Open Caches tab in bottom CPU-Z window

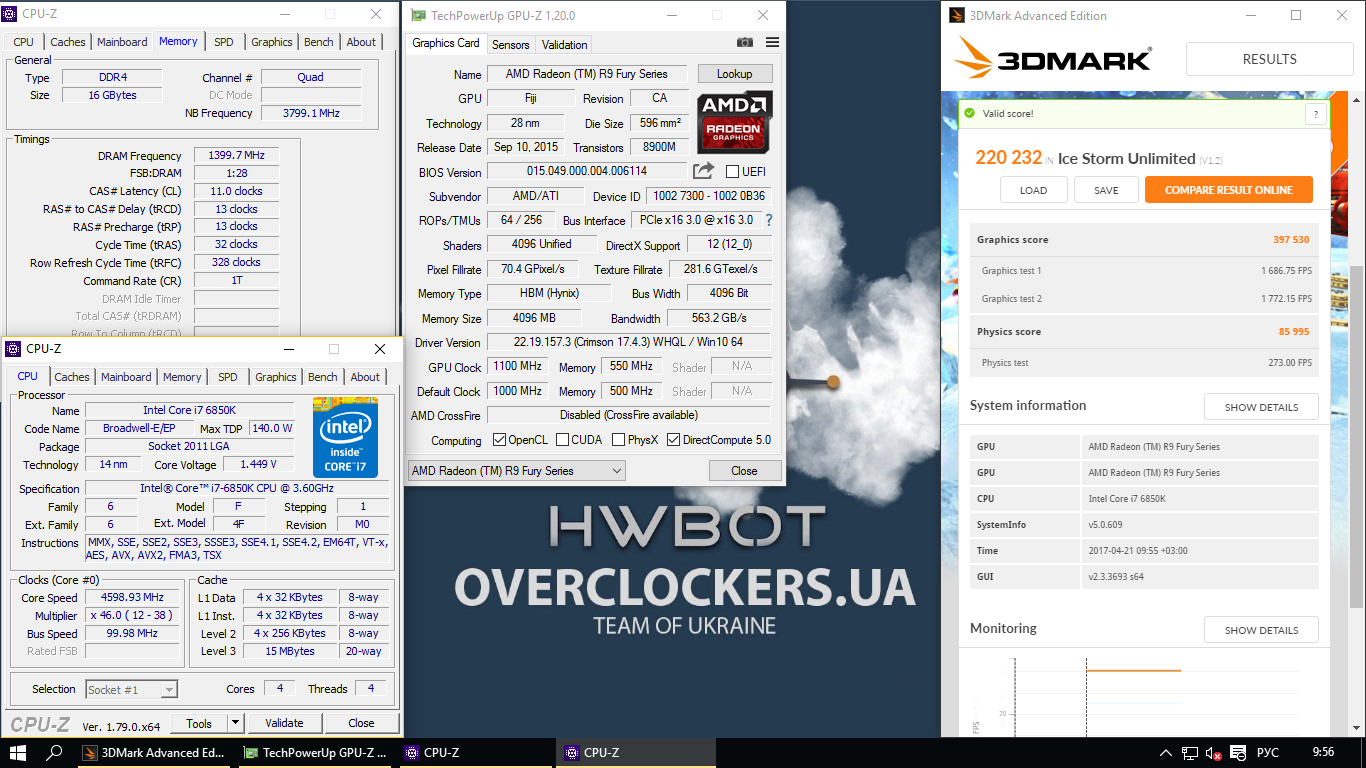(72, 377)
